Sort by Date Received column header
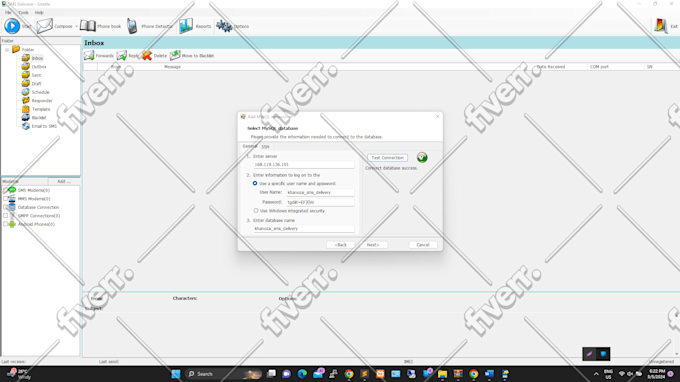680x382 pixels. pyautogui.click(x=551, y=67)
